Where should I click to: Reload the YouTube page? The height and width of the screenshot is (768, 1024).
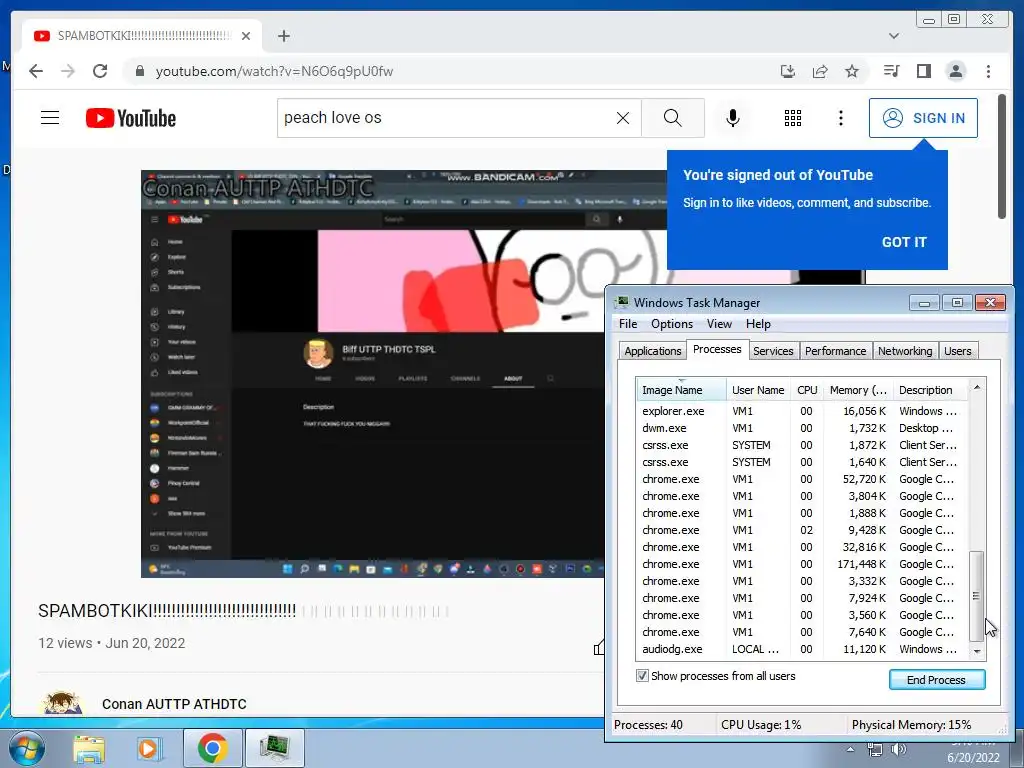click(100, 71)
